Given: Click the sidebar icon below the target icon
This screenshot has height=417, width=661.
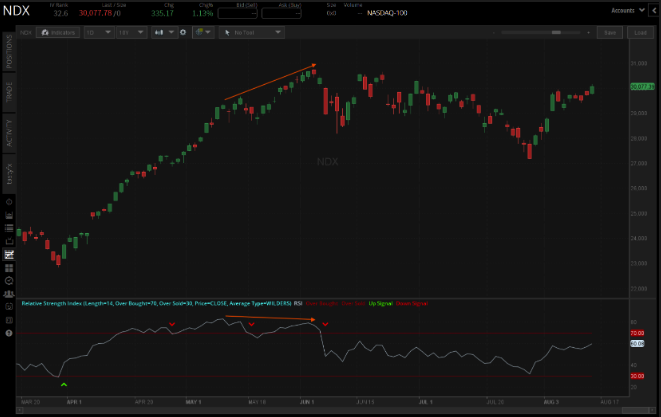Looking at the screenshot, I should [9, 215].
